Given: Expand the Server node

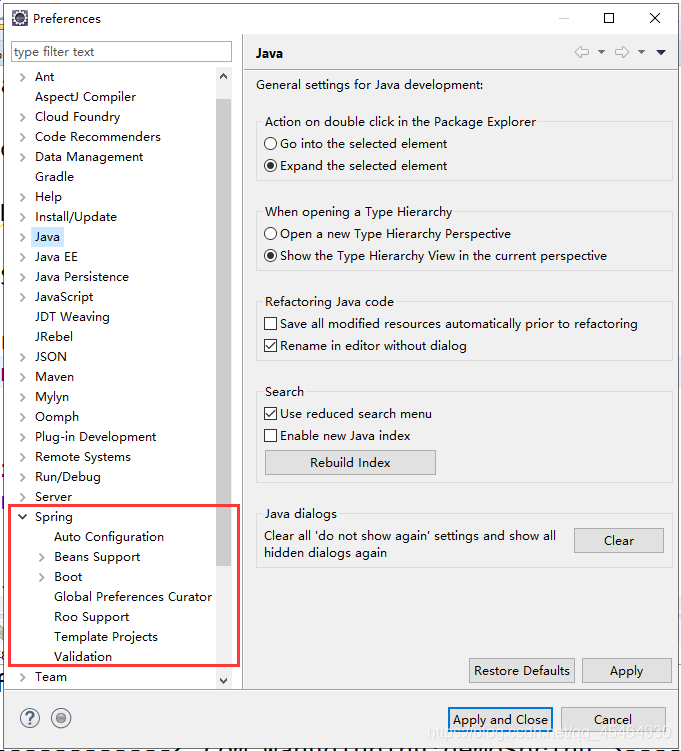Looking at the screenshot, I should (x=23, y=497).
